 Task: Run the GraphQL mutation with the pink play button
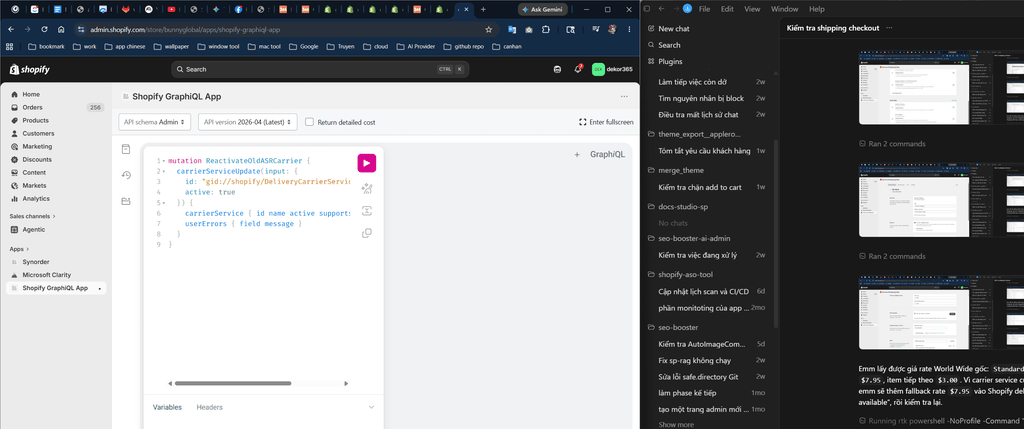[366, 163]
